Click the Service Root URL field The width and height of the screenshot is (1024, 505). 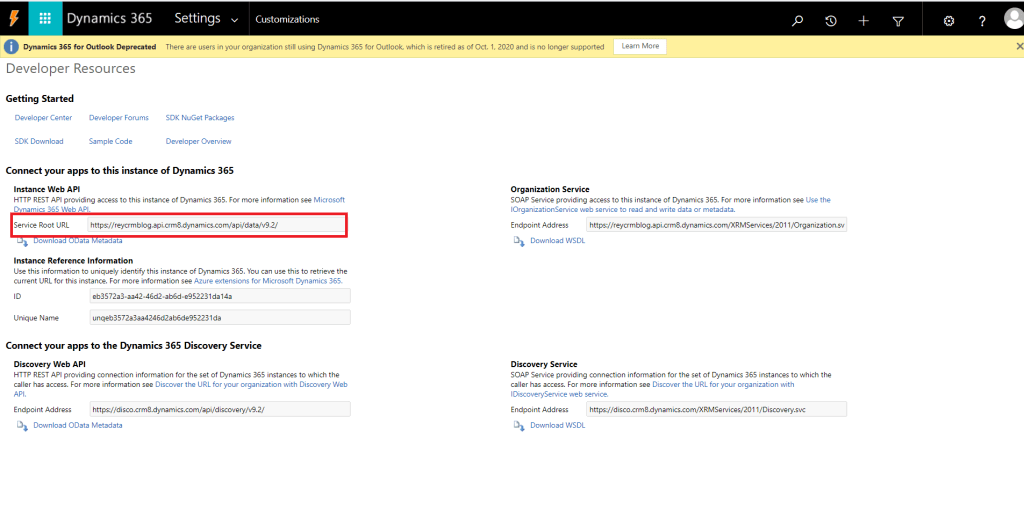click(x=216, y=226)
